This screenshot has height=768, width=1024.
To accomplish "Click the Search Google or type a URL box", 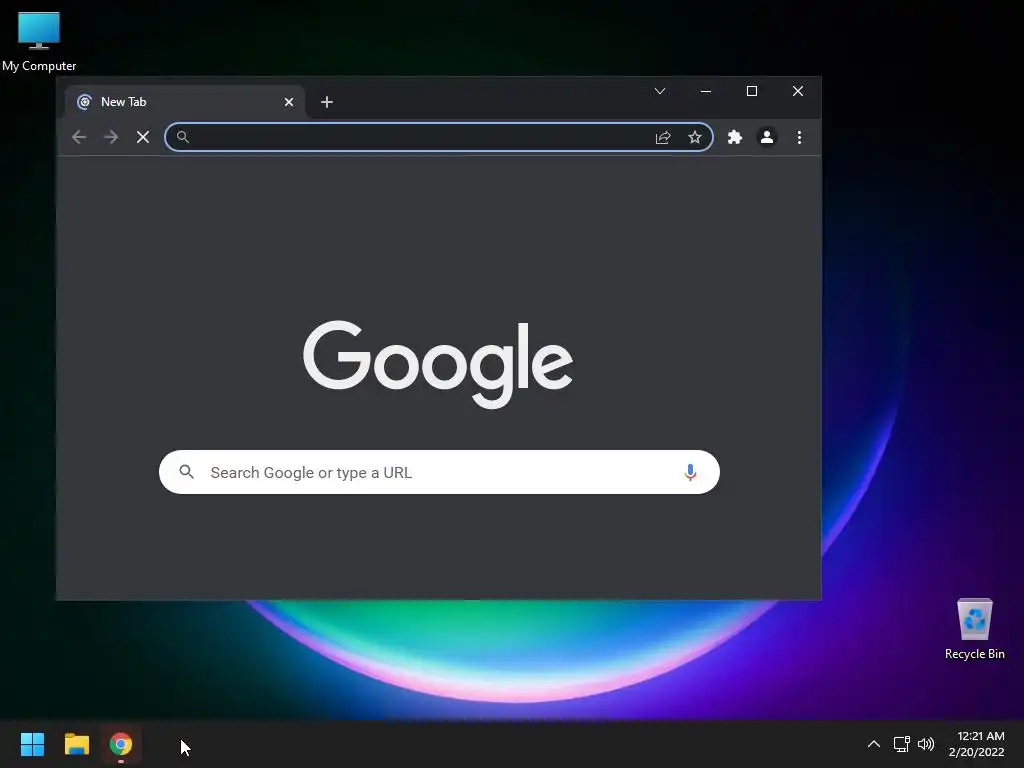I will click(440, 472).
